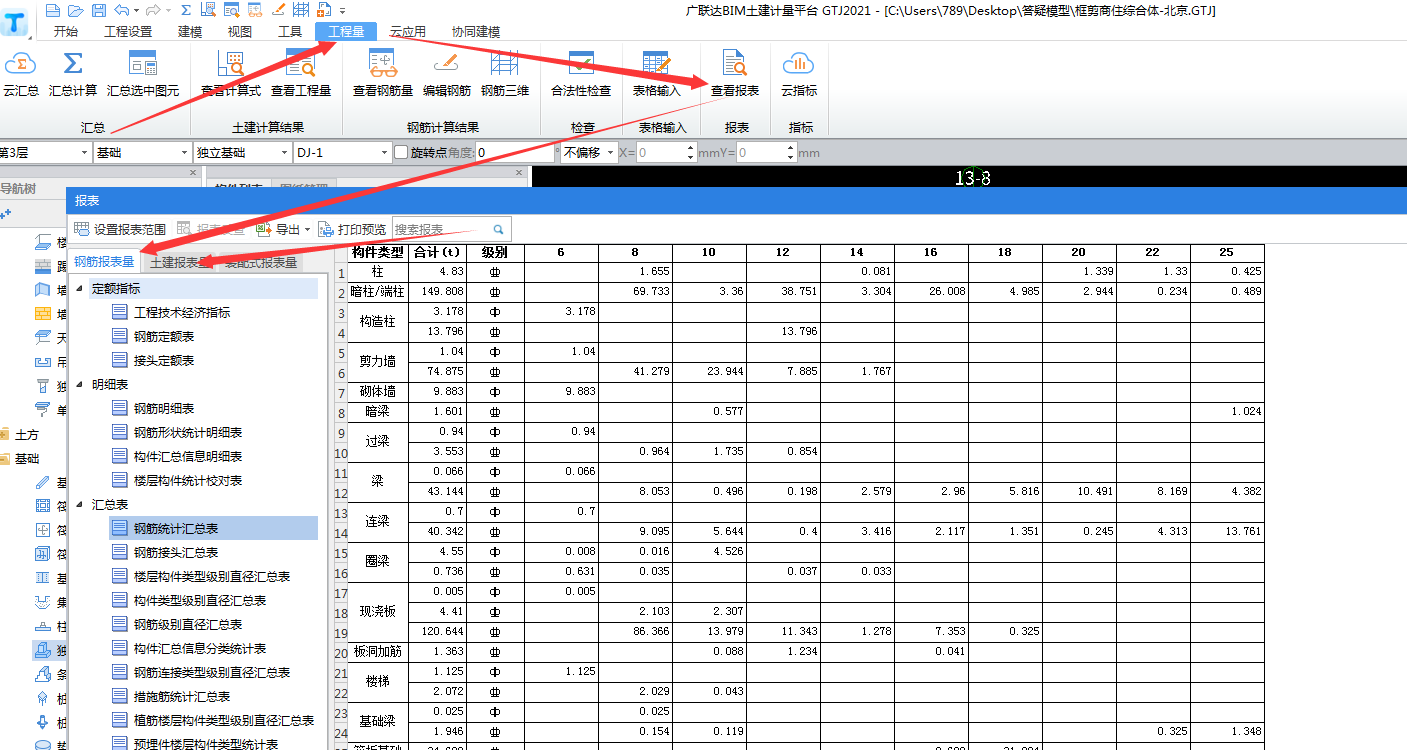
Task: Click 设置报表范围 in report toolbar
Action: pos(120,229)
